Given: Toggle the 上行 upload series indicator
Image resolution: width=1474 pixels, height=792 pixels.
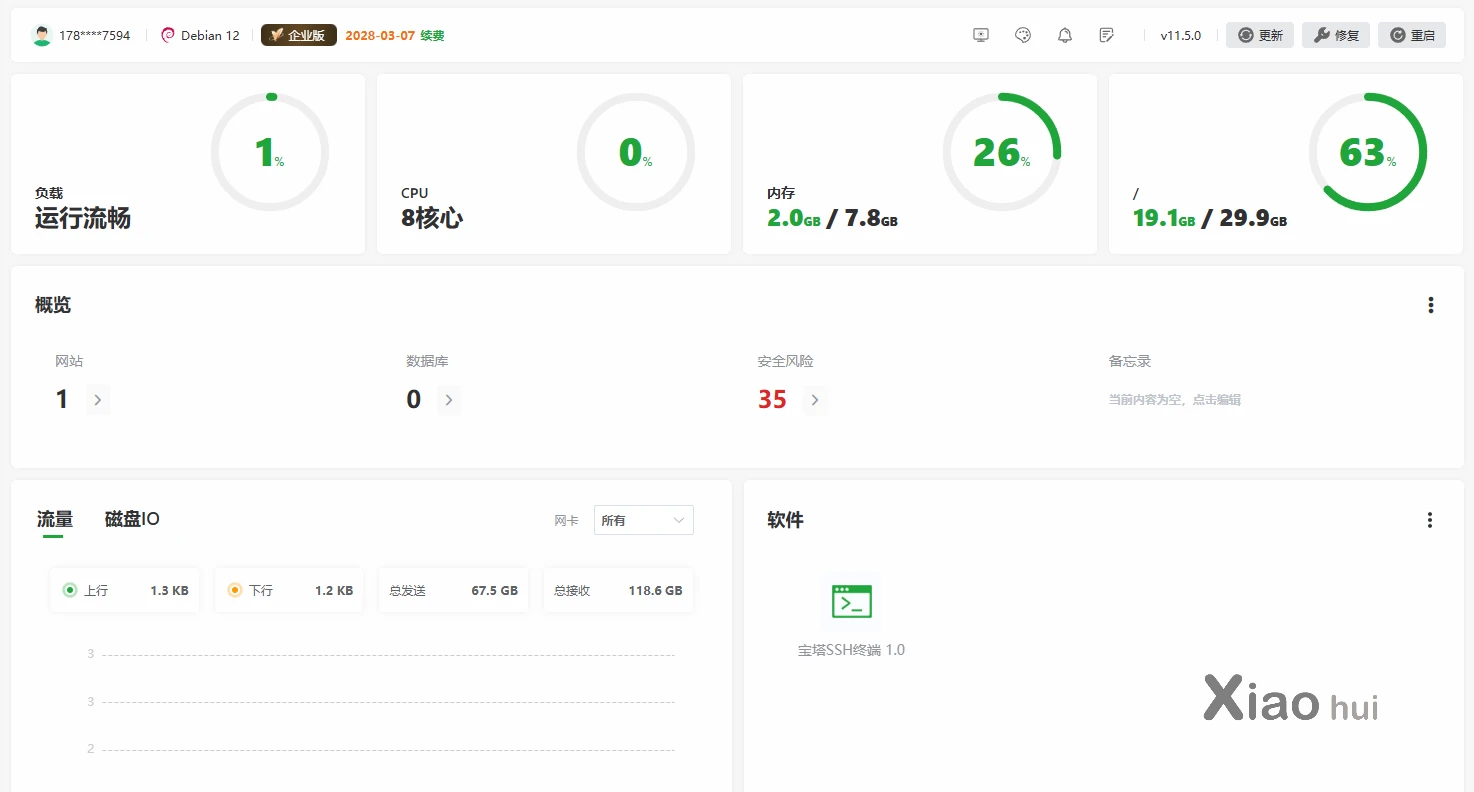Looking at the screenshot, I should click(x=70, y=590).
